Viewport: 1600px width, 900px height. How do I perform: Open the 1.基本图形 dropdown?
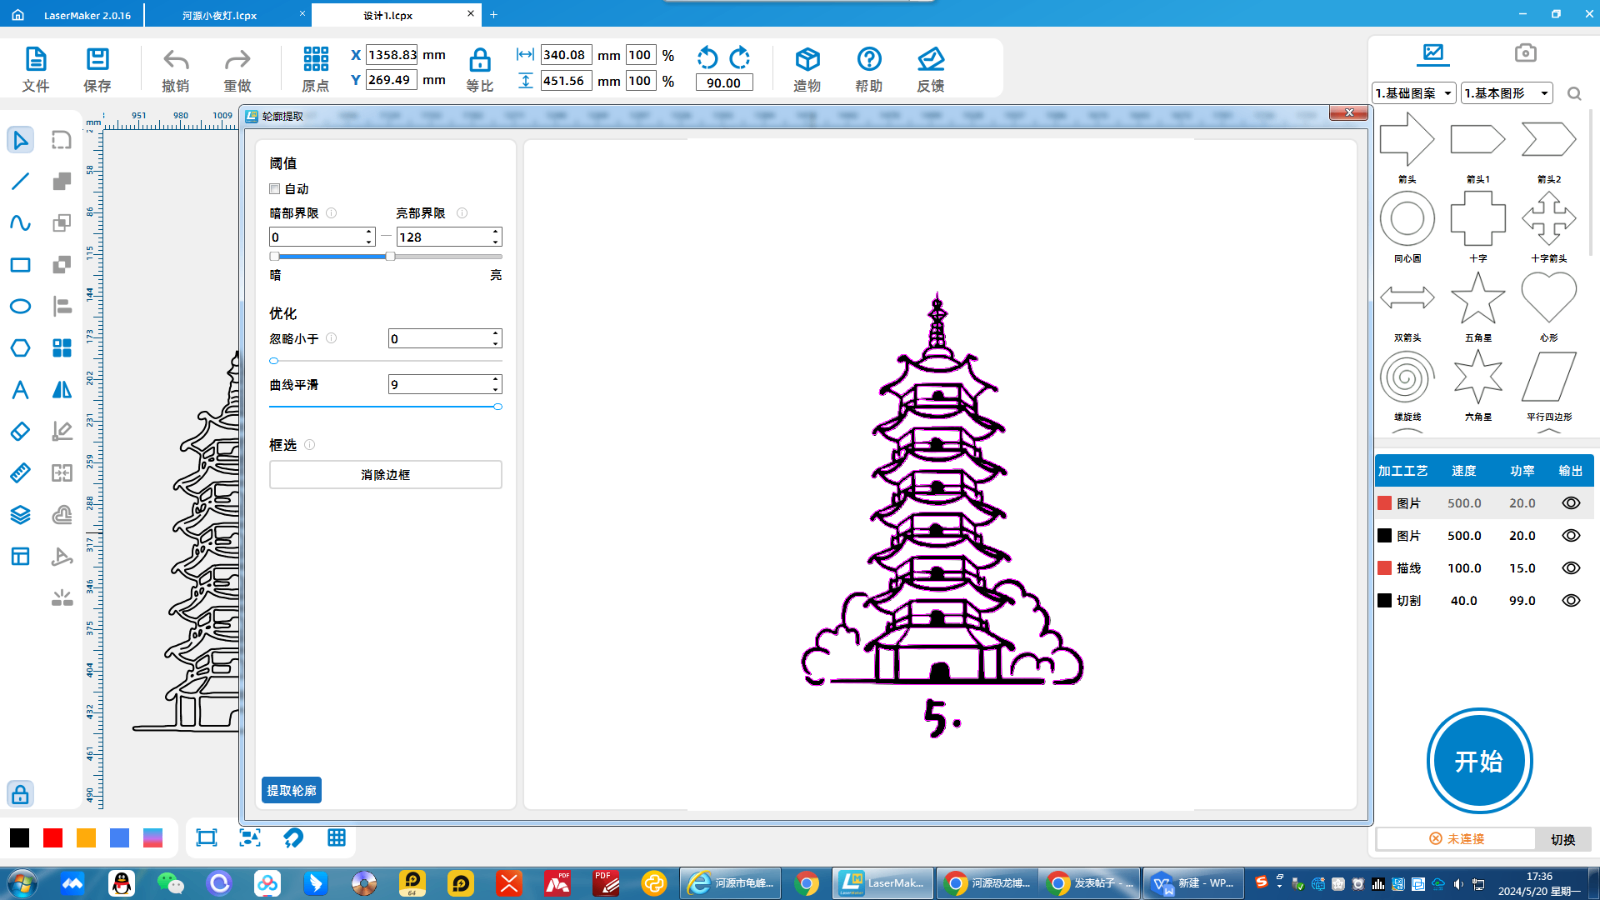[1506, 92]
